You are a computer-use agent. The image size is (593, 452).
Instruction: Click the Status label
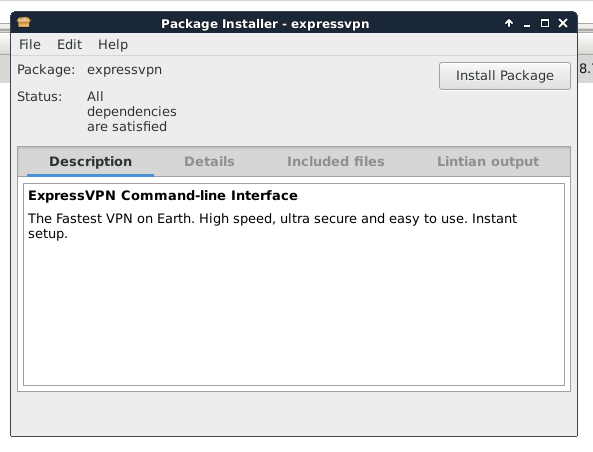point(39,97)
